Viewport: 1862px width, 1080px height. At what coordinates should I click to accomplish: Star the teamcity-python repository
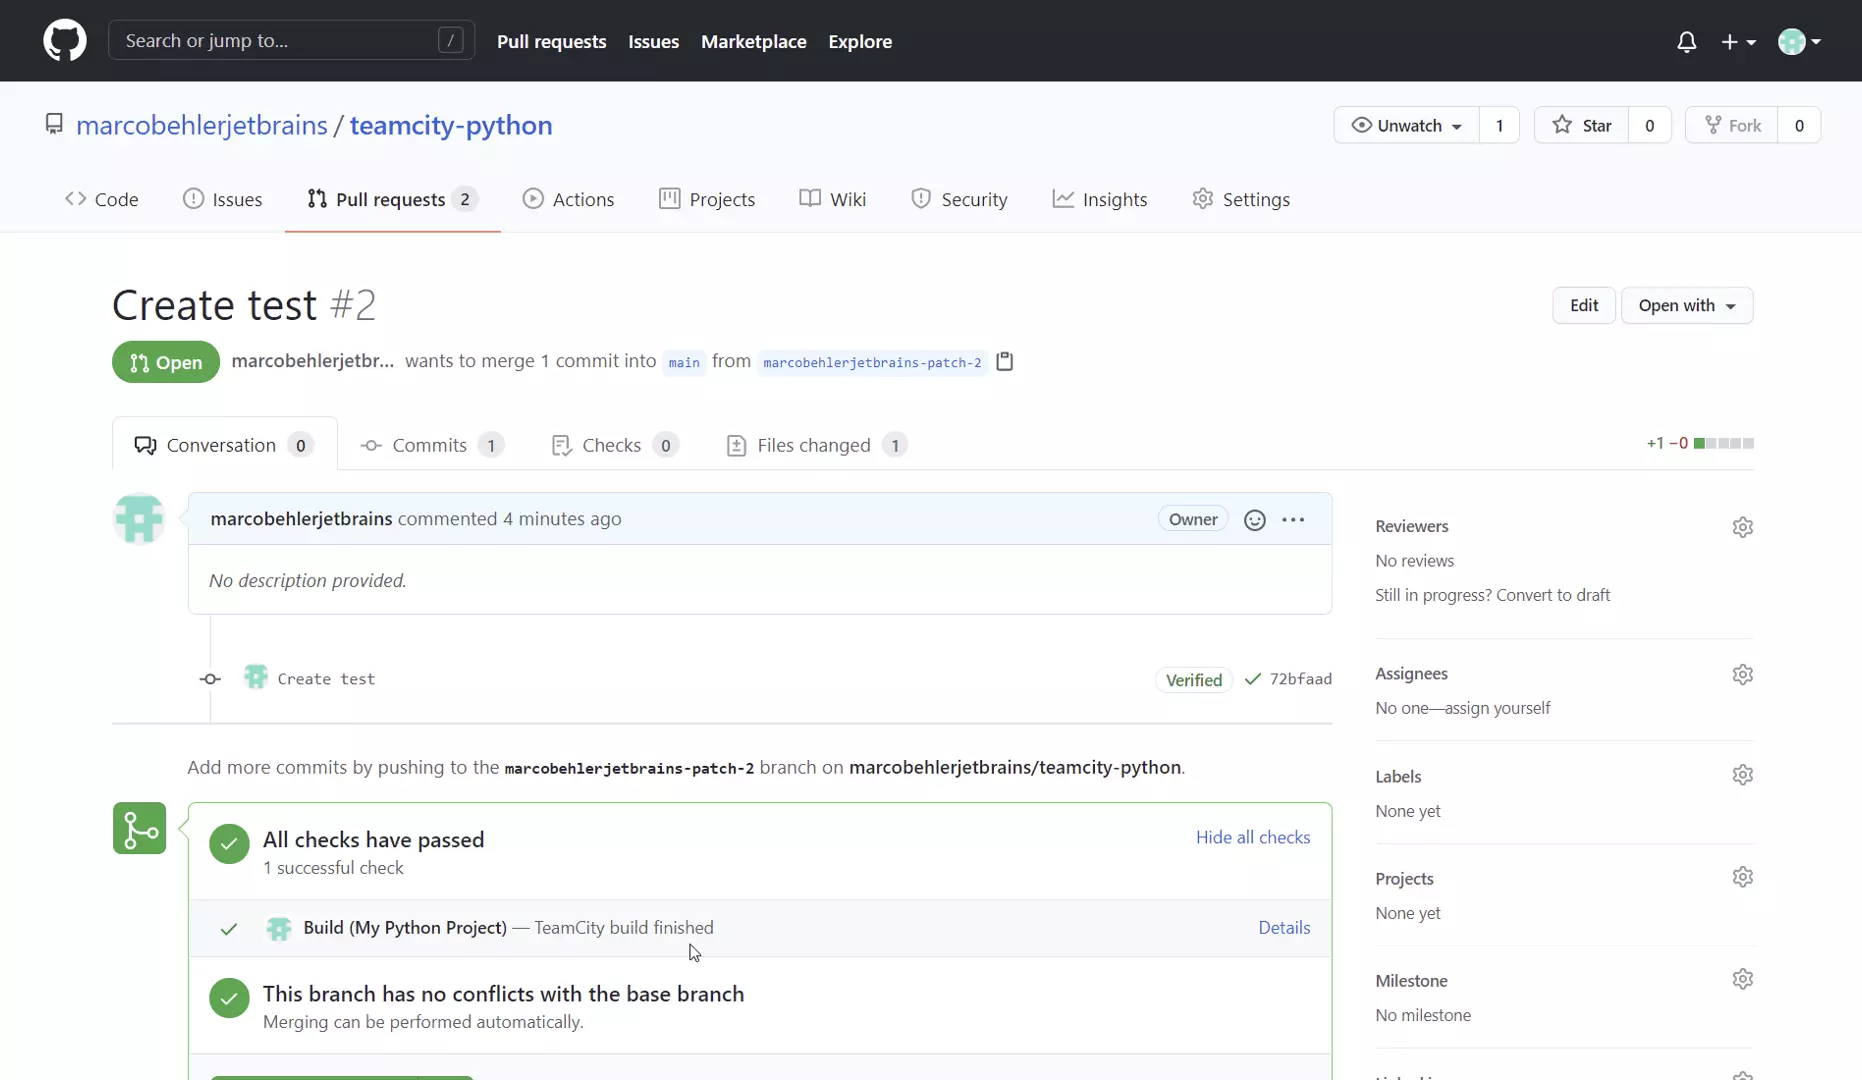click(x=1581, y=125)
